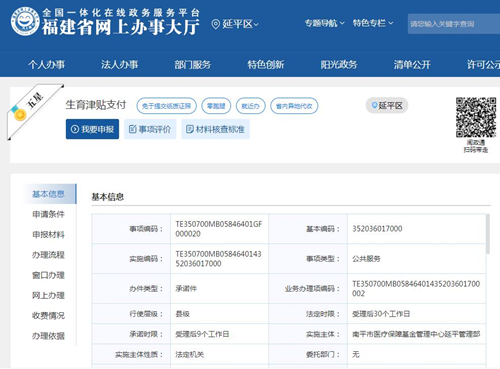Image resolution: width=500 pixels, height=369 pixels.
Task: Open the 专题导航 dropdown
Action: (324, 23)
